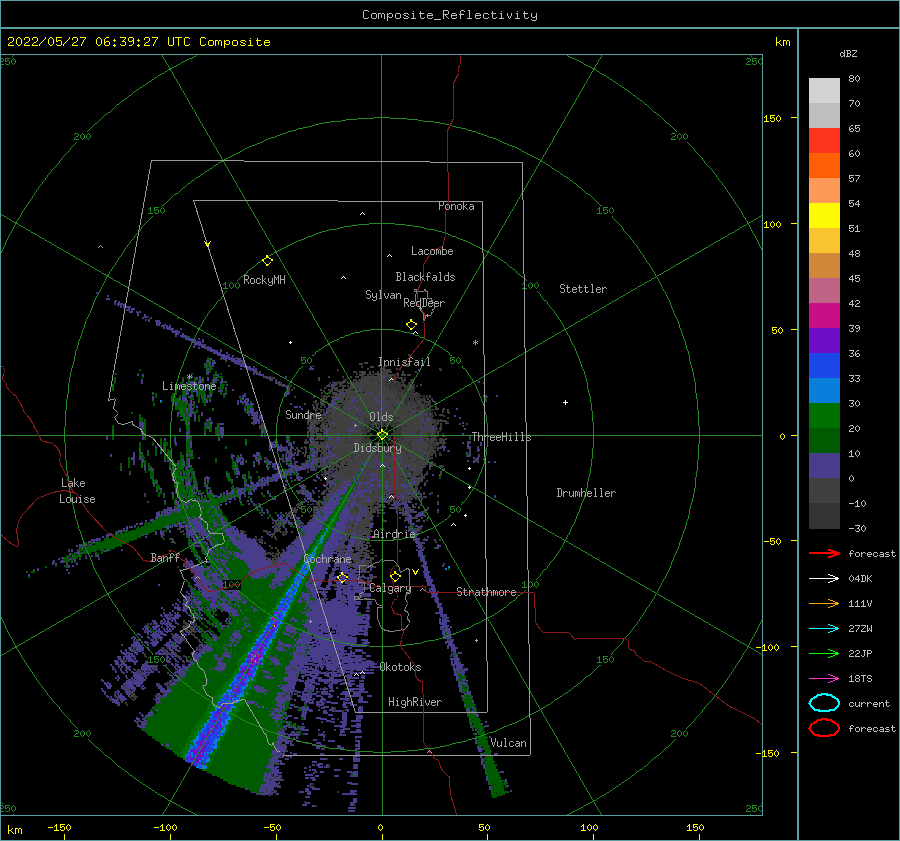900x841 pixels.
Task: Click the Calgary label
Action: click(x=390, y=588)
